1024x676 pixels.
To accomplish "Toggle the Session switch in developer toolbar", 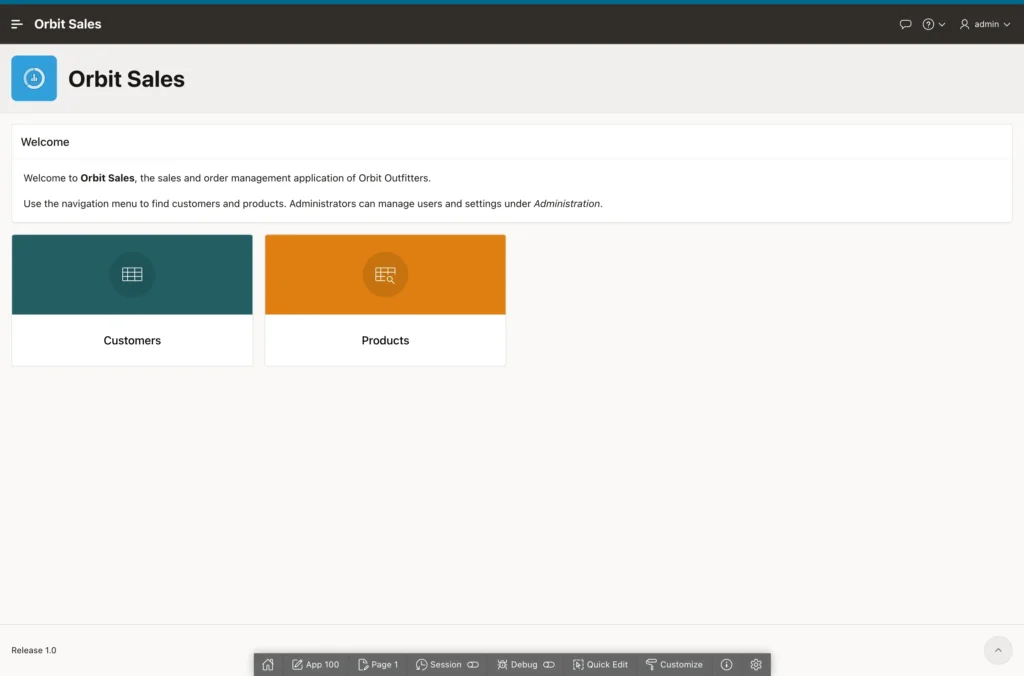I will pyautogui.click(x=473, y=664).
